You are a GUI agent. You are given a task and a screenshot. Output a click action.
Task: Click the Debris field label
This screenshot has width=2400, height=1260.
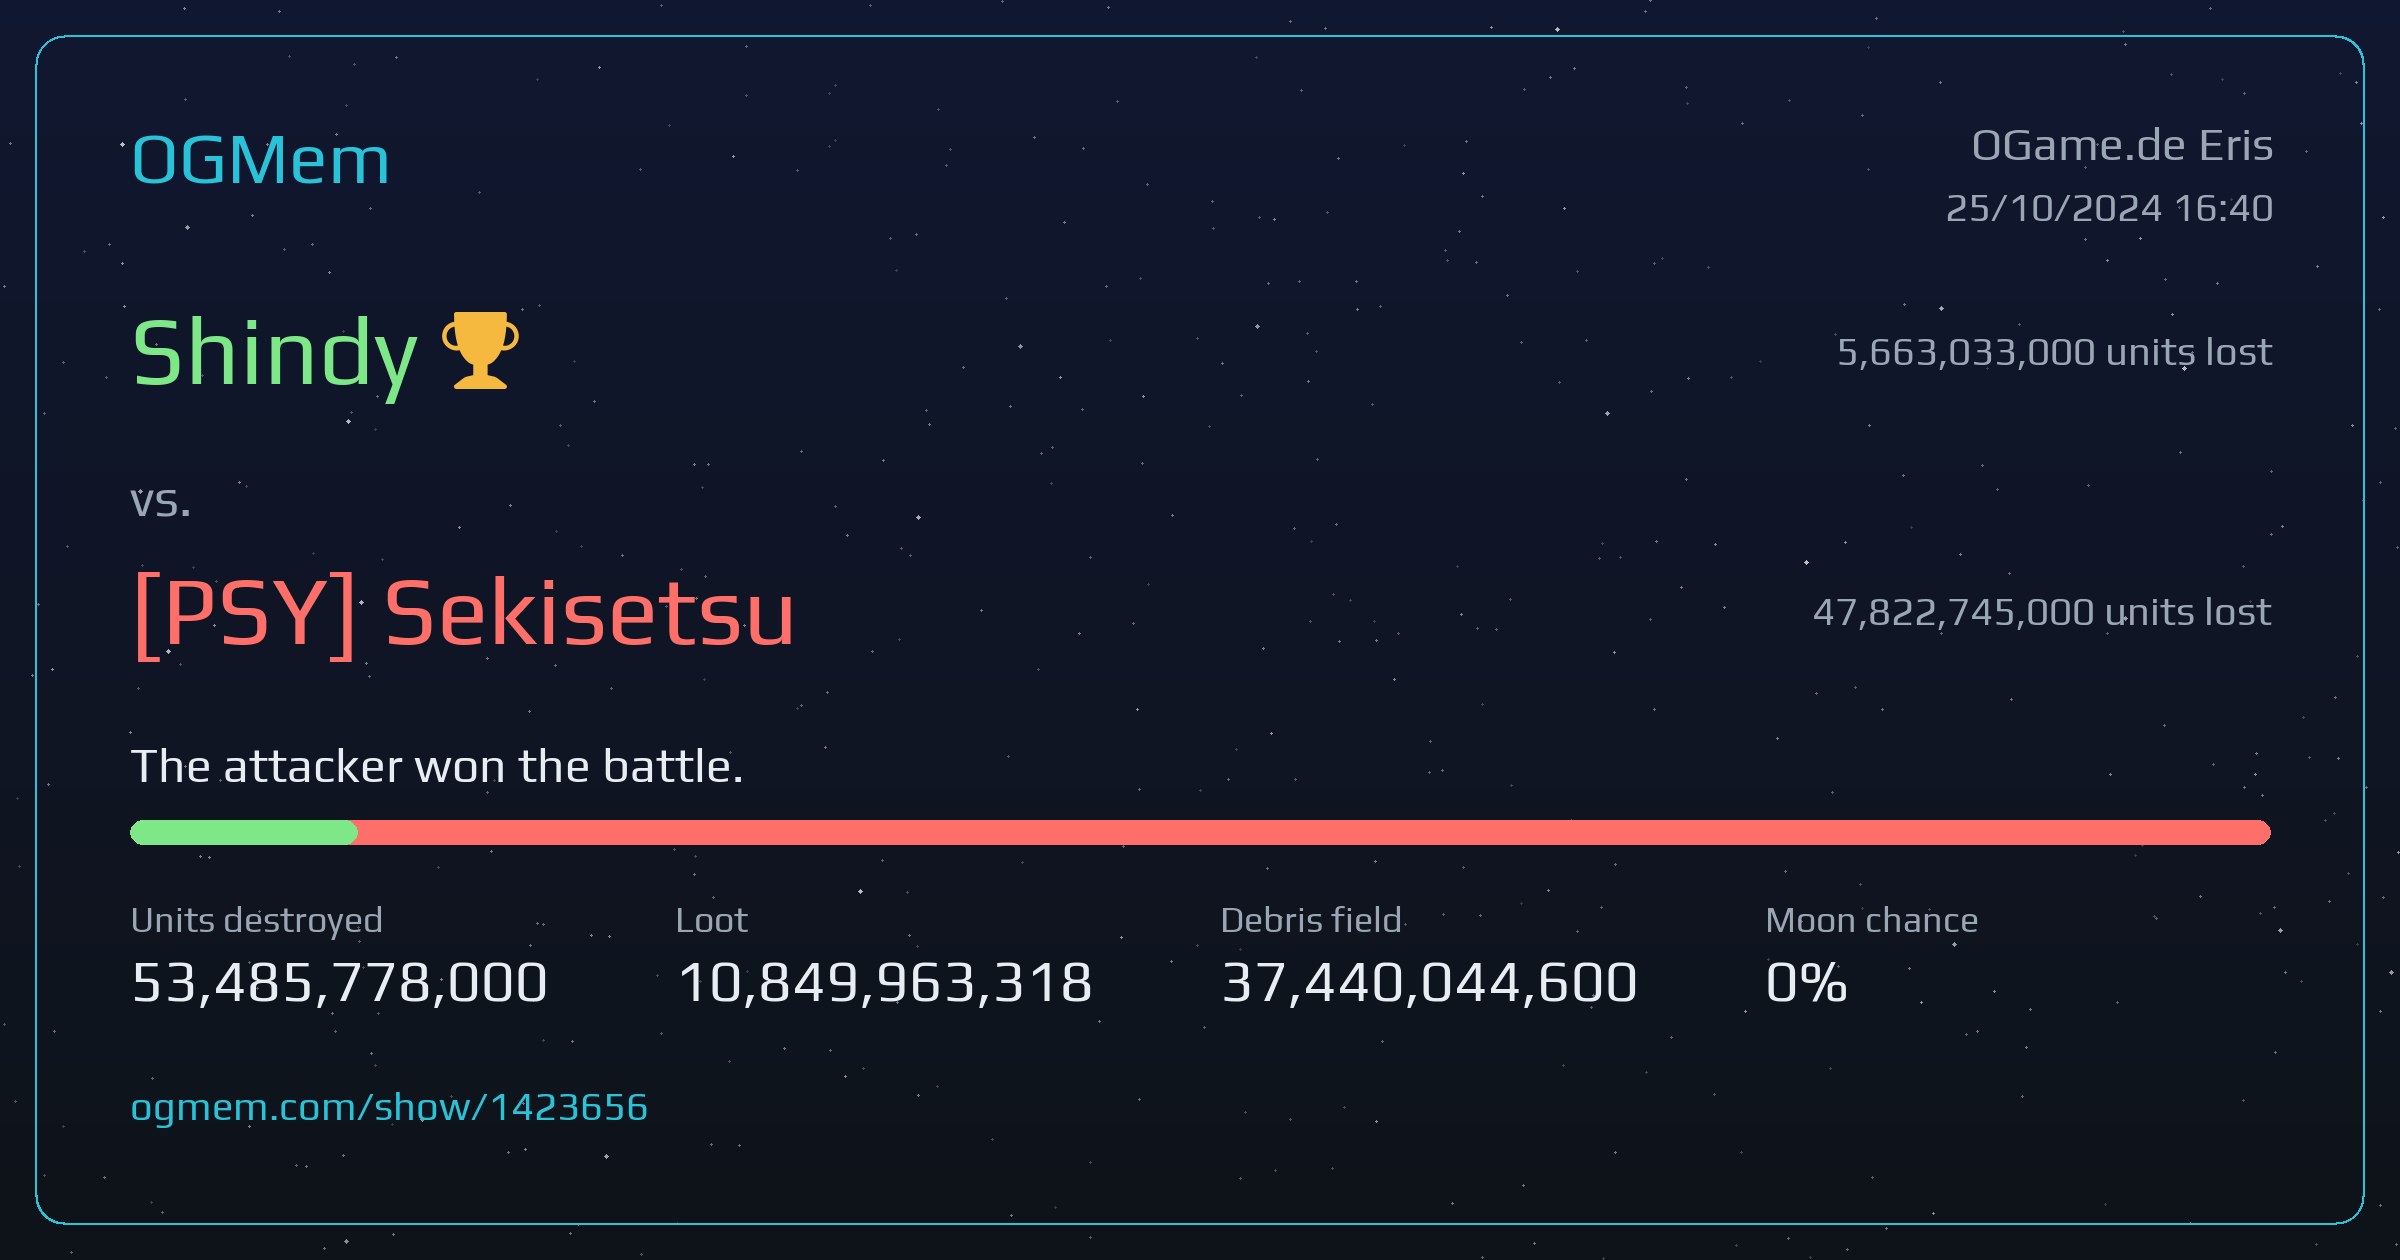(x=1311, y=920)
